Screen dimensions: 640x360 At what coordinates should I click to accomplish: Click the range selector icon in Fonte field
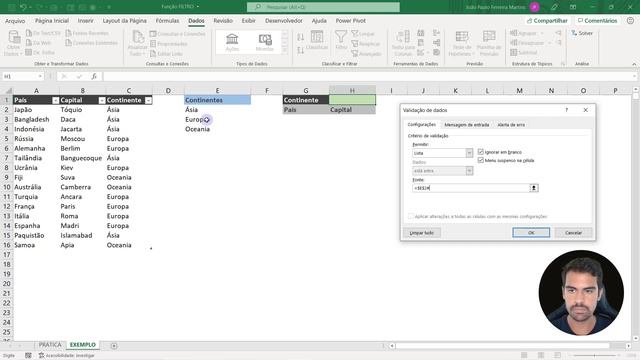click(533, 188)
